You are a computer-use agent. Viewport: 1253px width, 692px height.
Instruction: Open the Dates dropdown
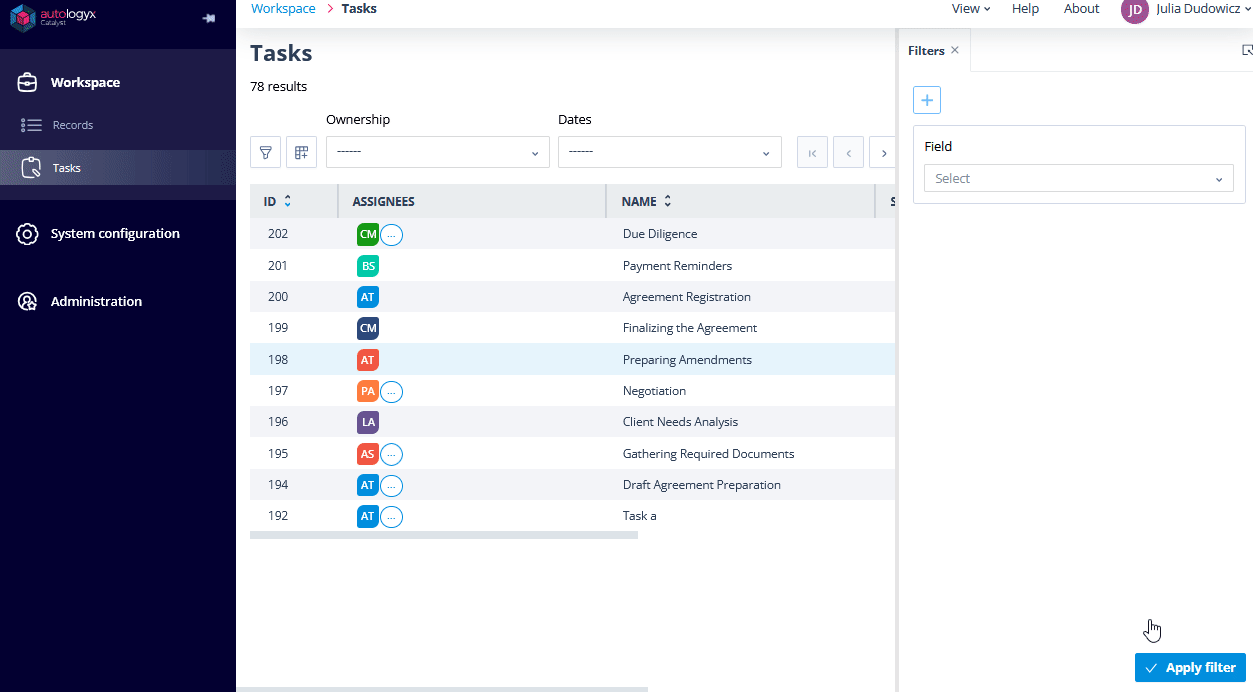point(670,152)
